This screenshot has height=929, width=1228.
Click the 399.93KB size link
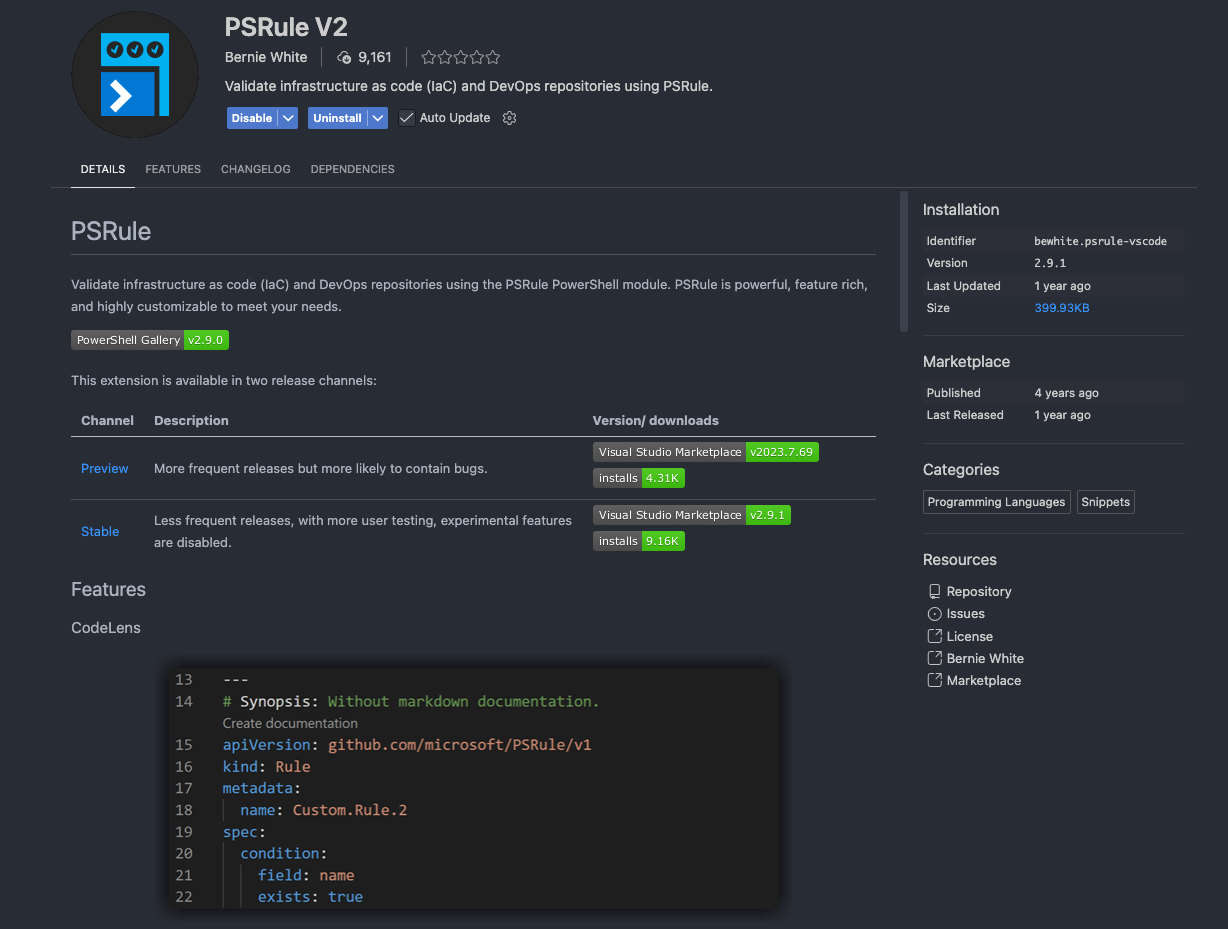1062,308
